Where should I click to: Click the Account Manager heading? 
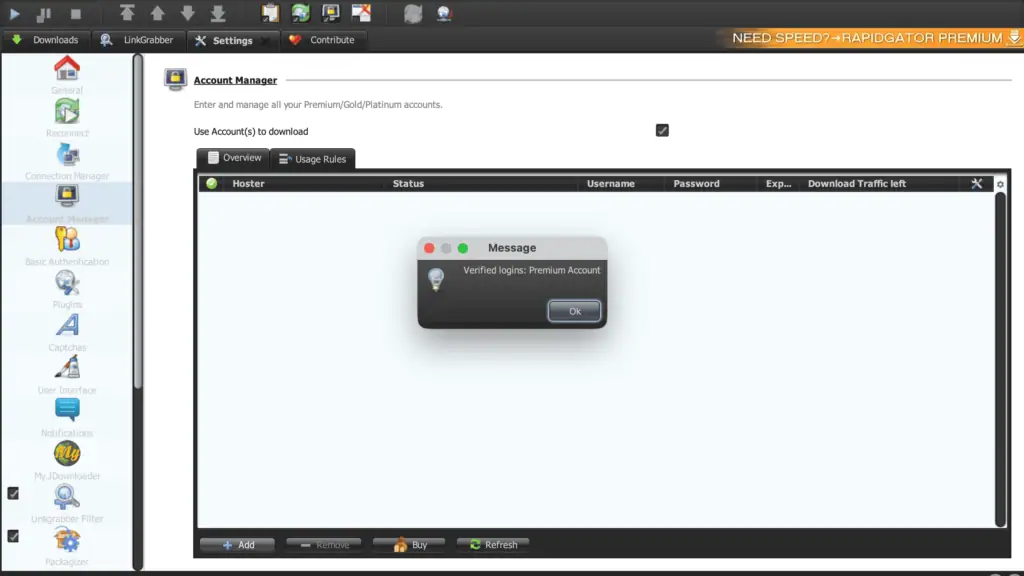pos(235,80)
